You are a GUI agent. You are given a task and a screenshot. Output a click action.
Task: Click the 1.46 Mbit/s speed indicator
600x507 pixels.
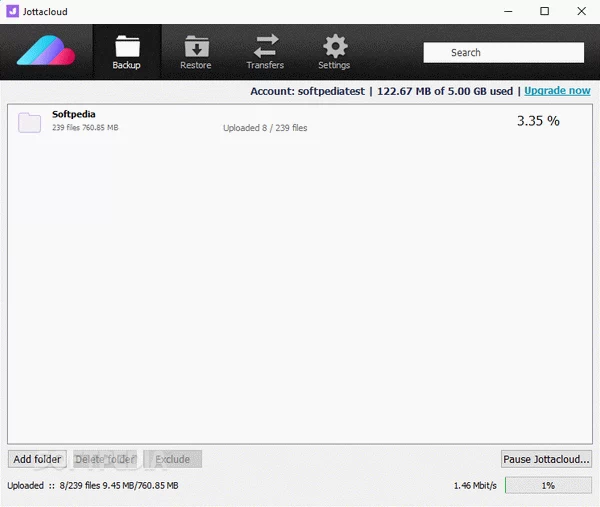pos(475,486)
